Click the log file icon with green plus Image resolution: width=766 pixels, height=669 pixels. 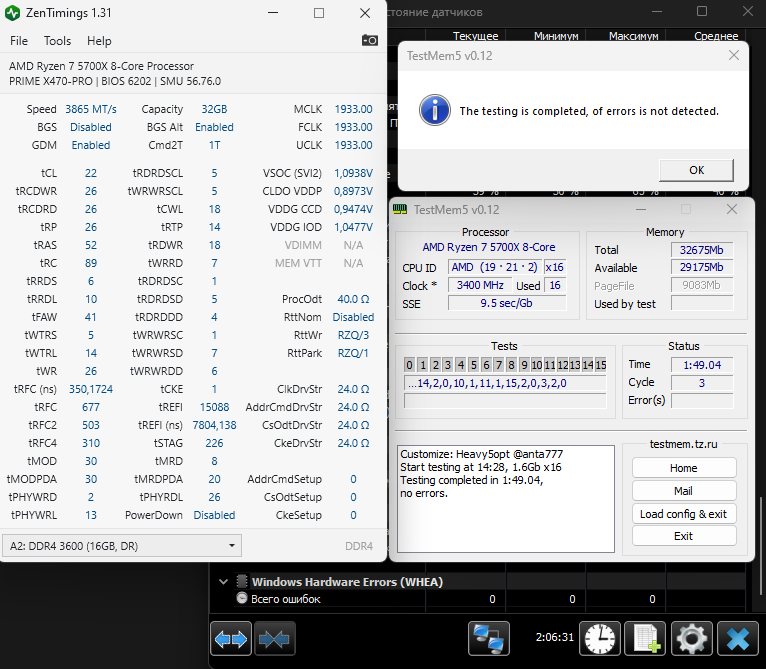tap(645, 638)
